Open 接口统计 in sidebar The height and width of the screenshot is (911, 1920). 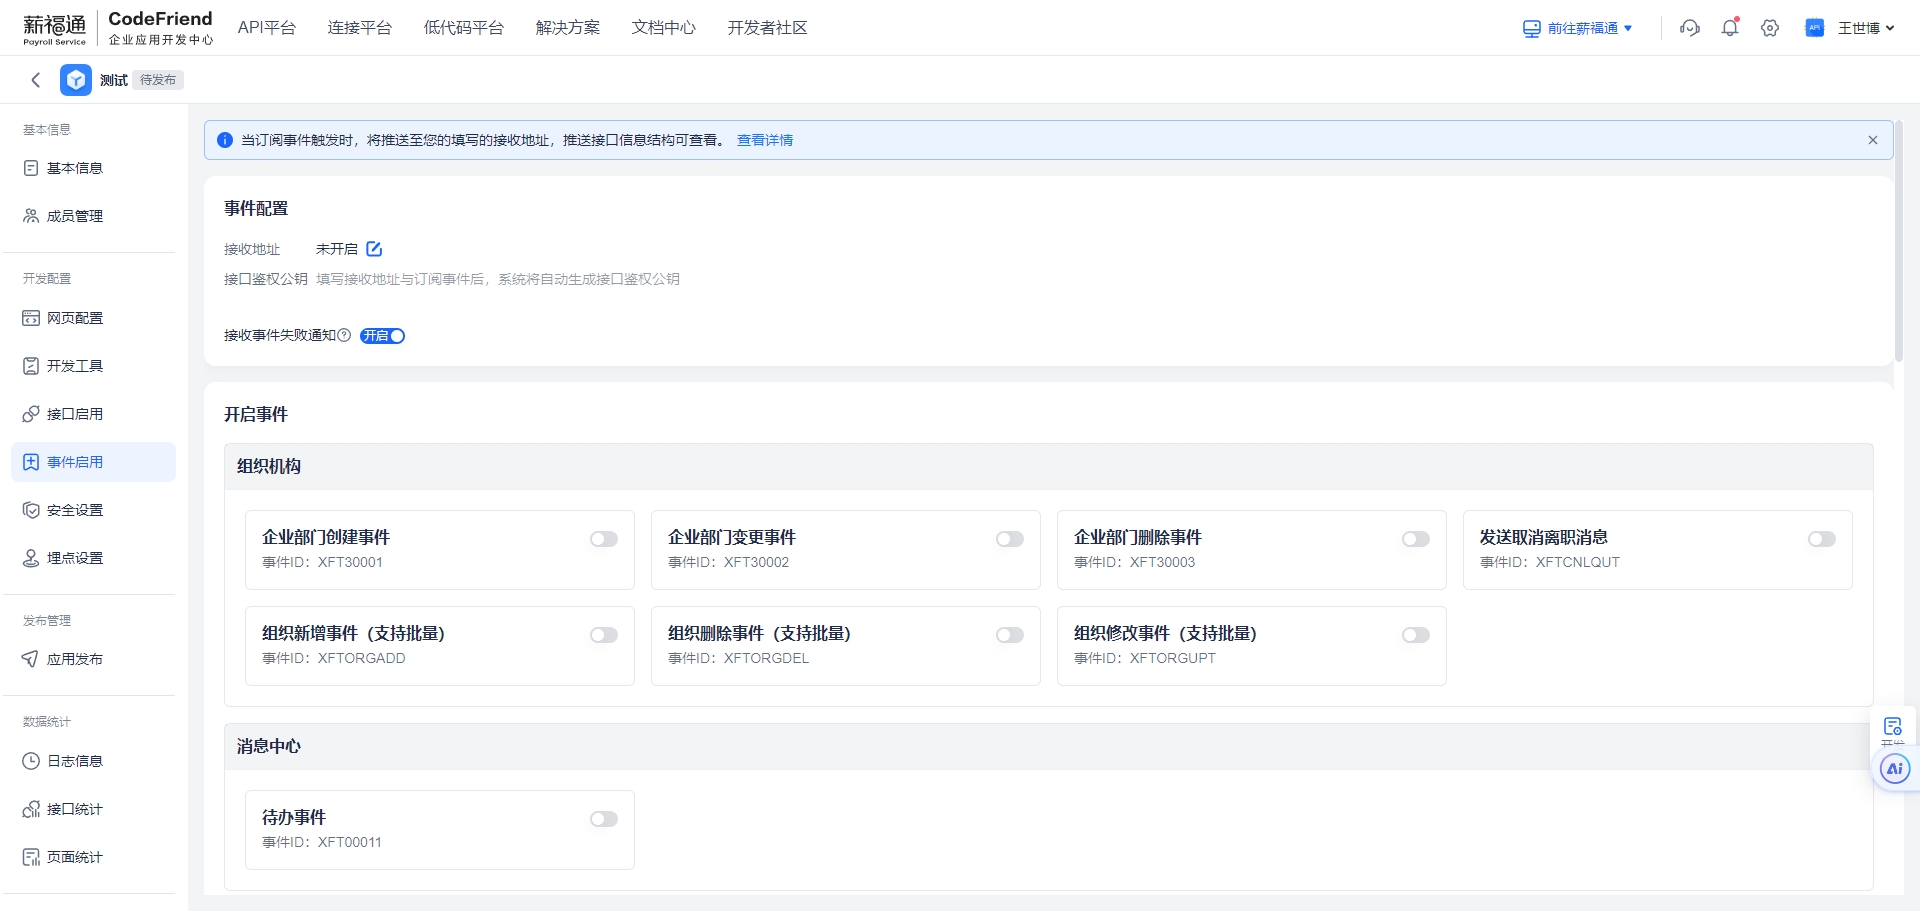coord(93,809)
